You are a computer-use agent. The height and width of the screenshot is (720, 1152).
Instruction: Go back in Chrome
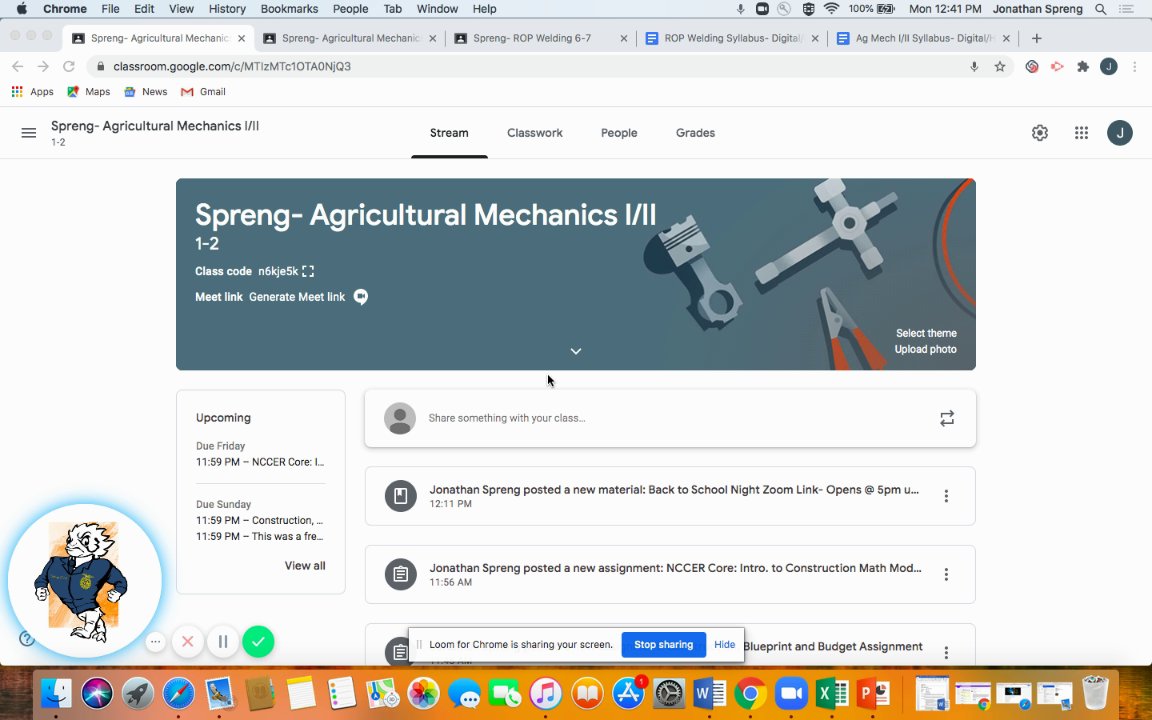click(x=18, y=66)
